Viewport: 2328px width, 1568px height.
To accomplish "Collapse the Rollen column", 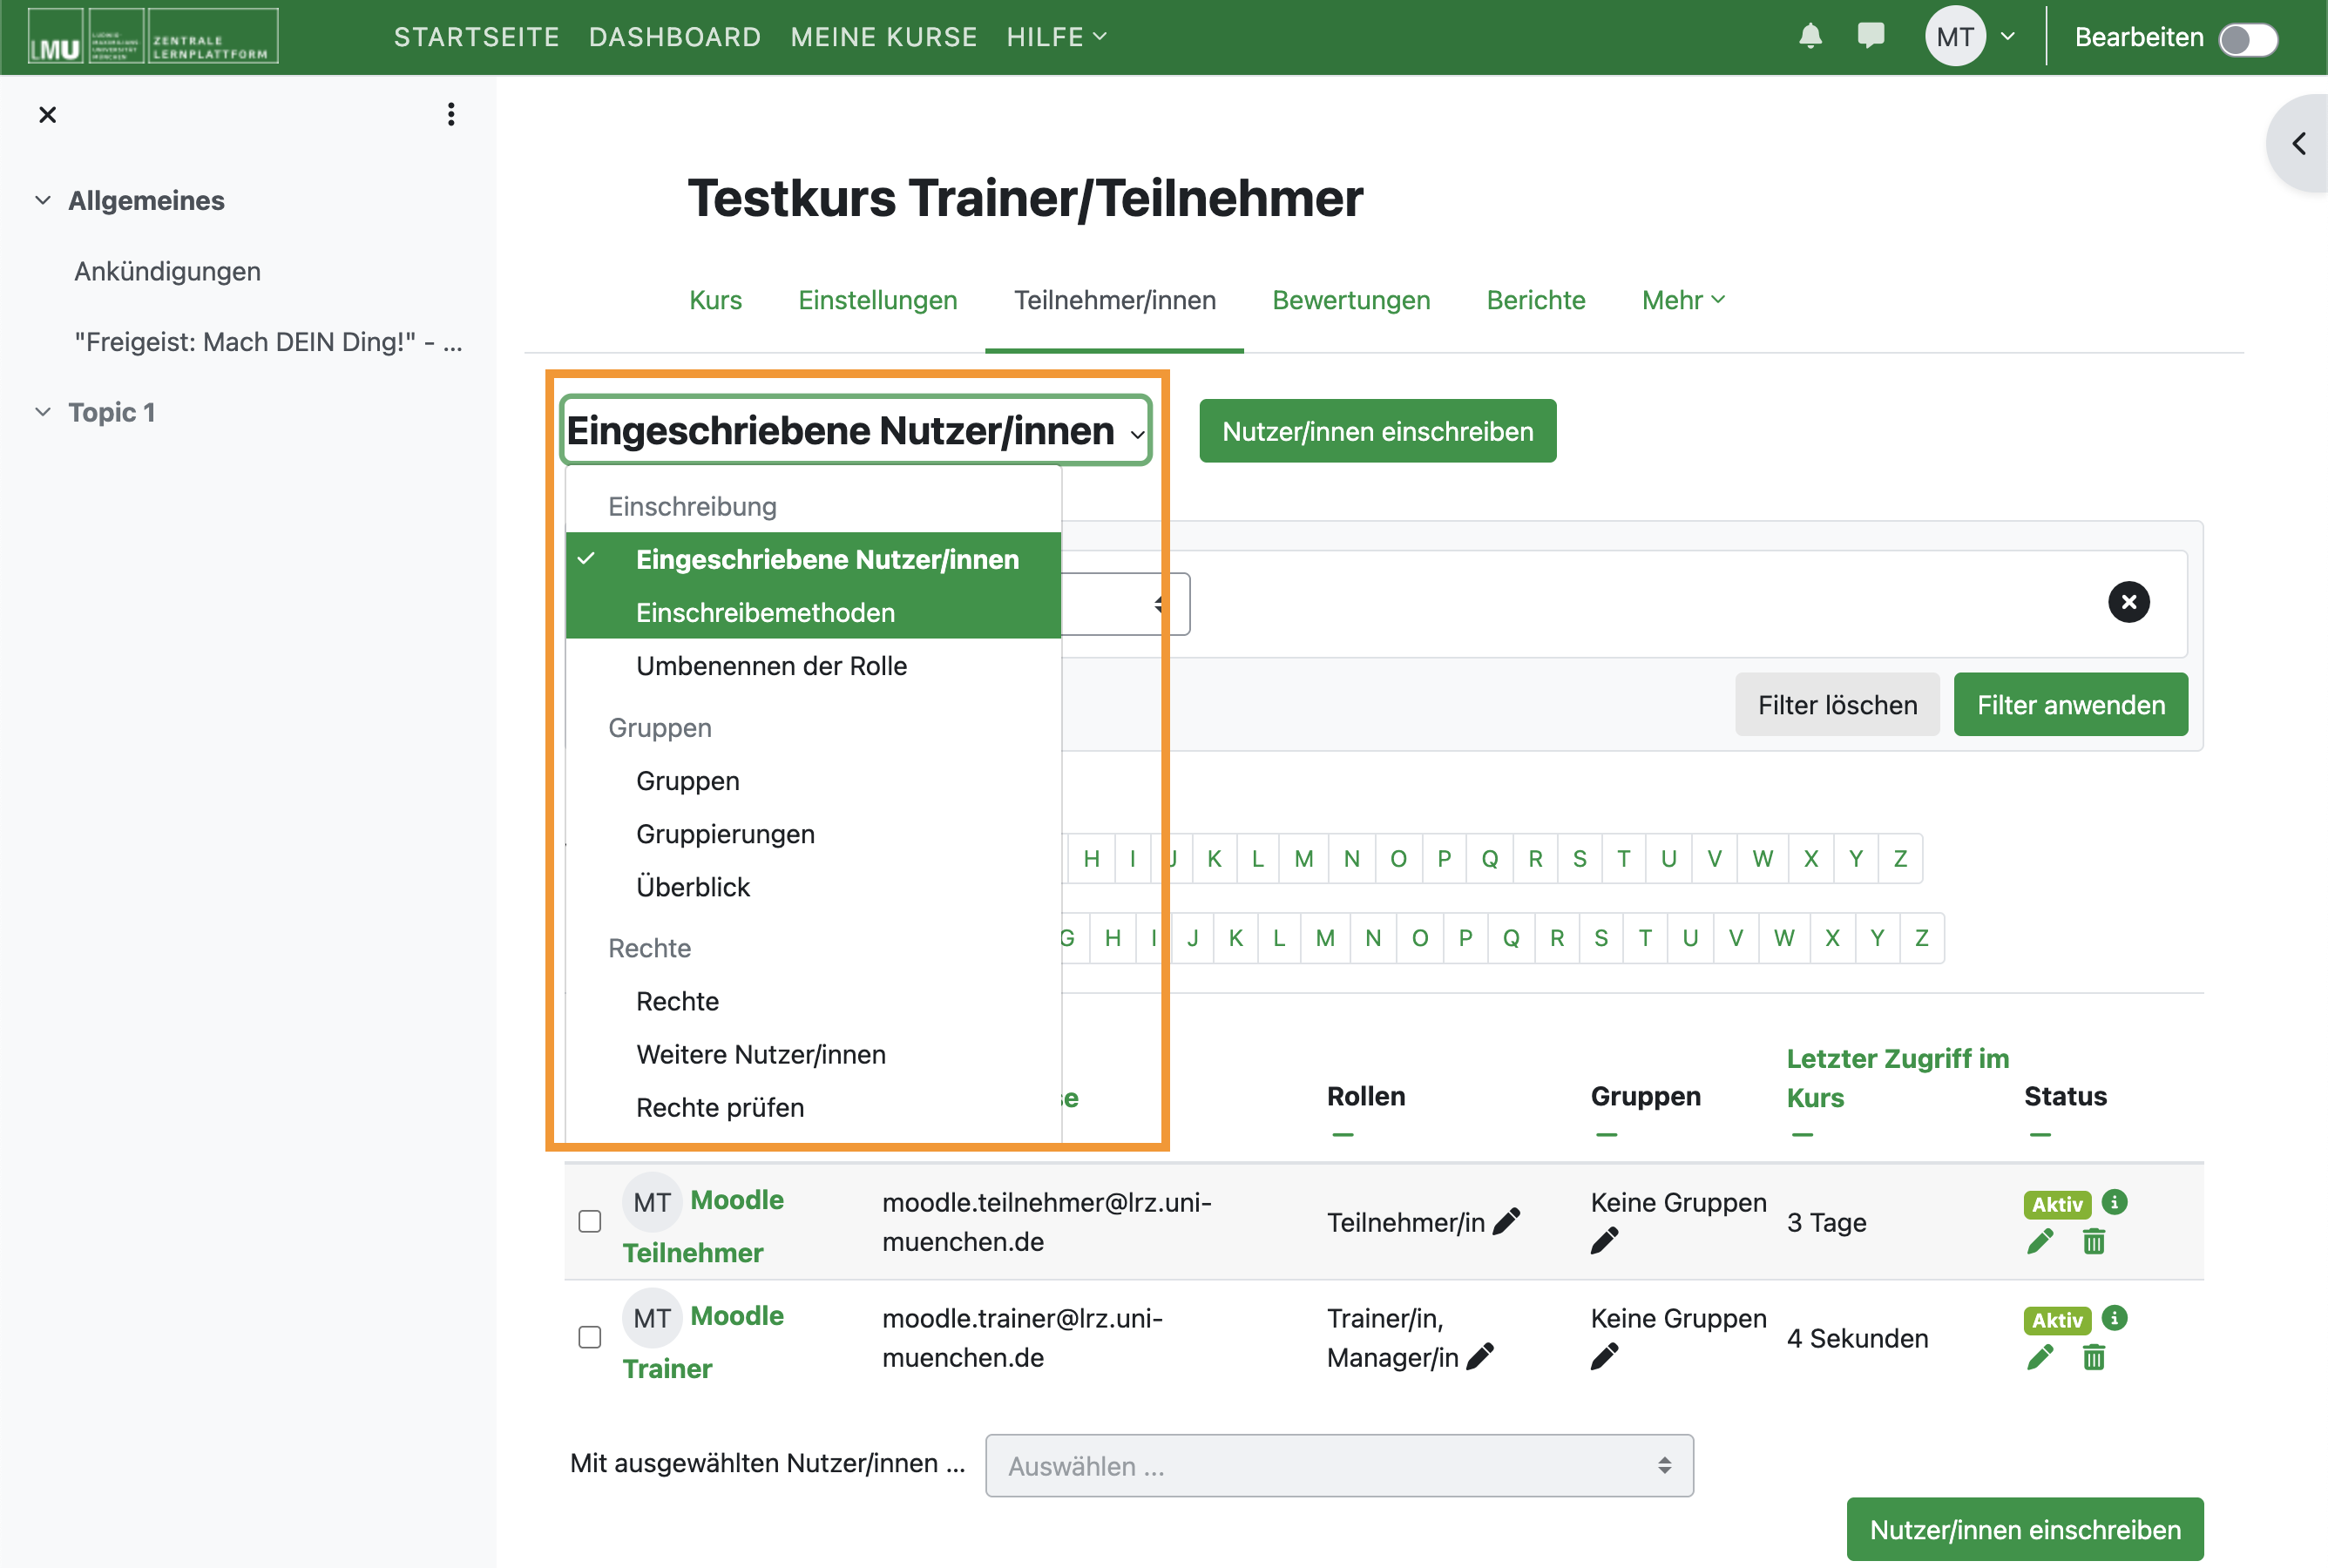I will pyautogui.click(x=1343, y=1134).
